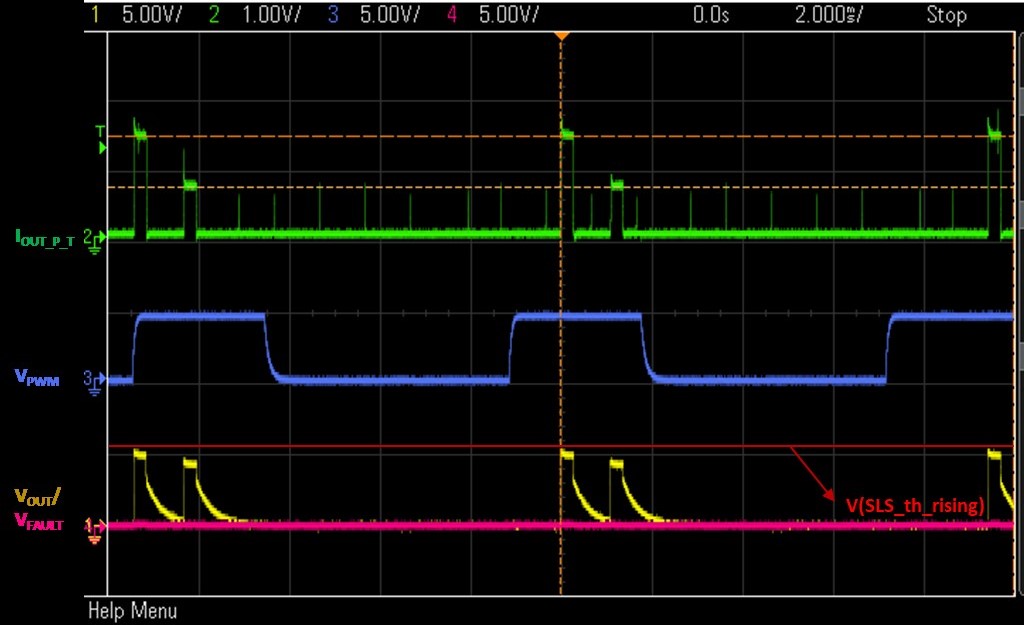Click the red threshold line label arrow tail

point(794,449)
